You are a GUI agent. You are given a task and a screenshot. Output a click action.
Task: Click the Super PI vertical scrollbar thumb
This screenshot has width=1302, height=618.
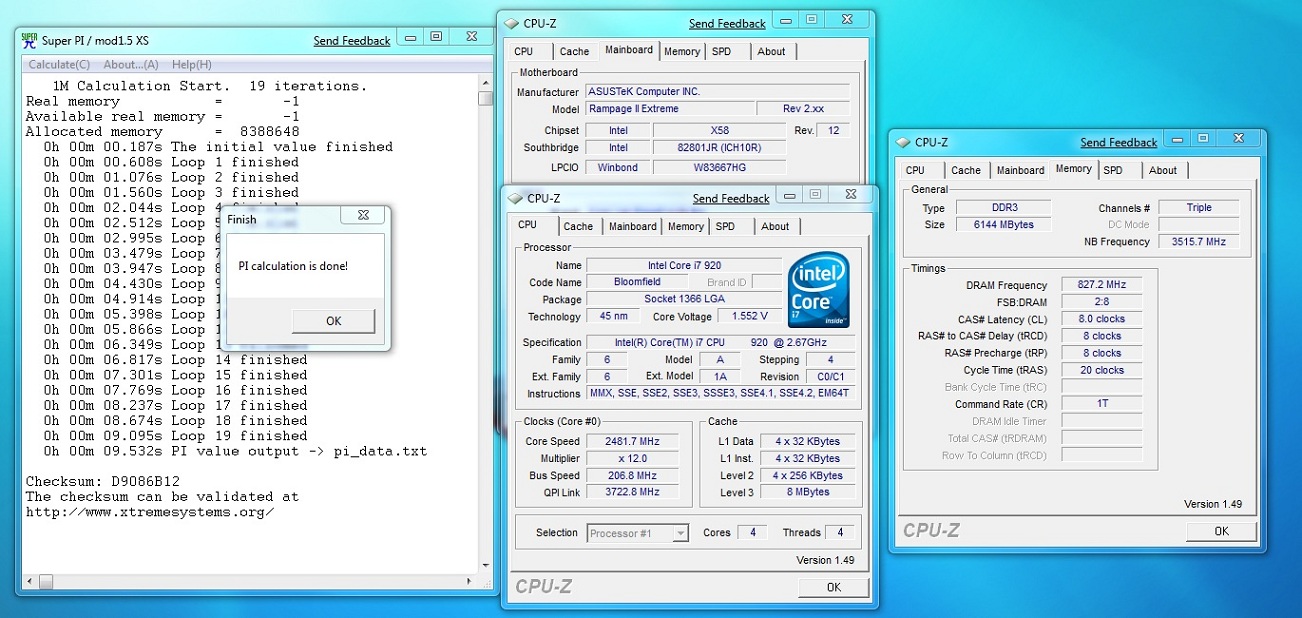(485, 98)
